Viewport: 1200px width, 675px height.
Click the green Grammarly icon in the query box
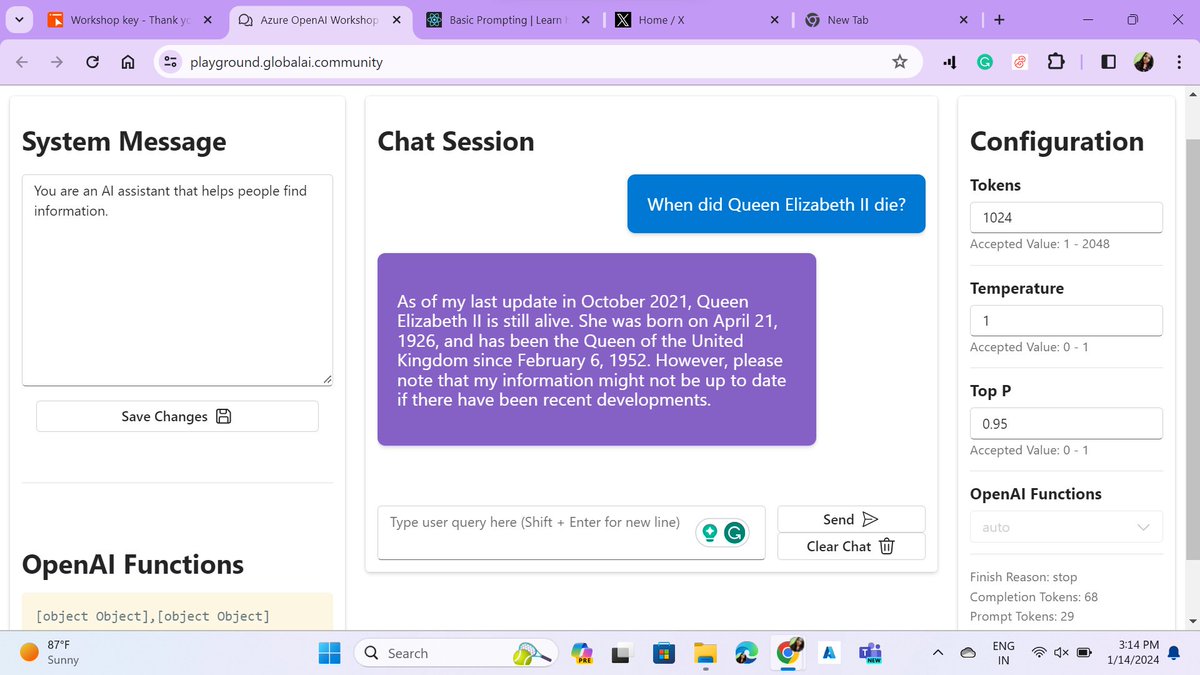coord(735,533)
